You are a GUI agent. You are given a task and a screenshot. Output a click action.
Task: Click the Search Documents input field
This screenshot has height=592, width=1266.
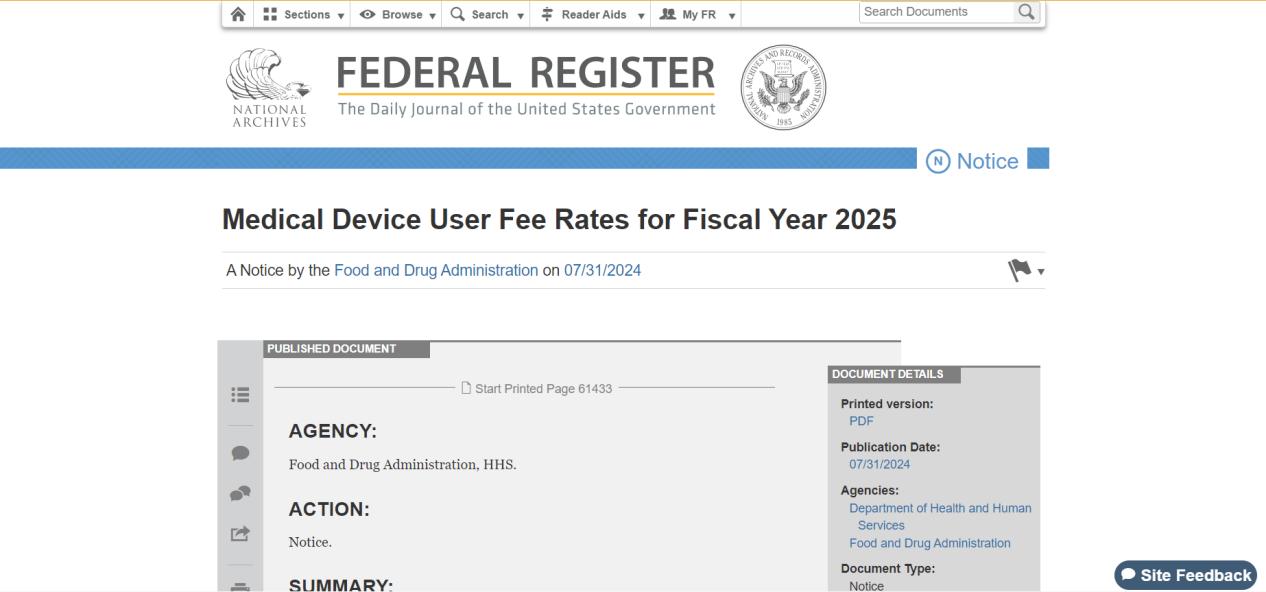[935, 12]
